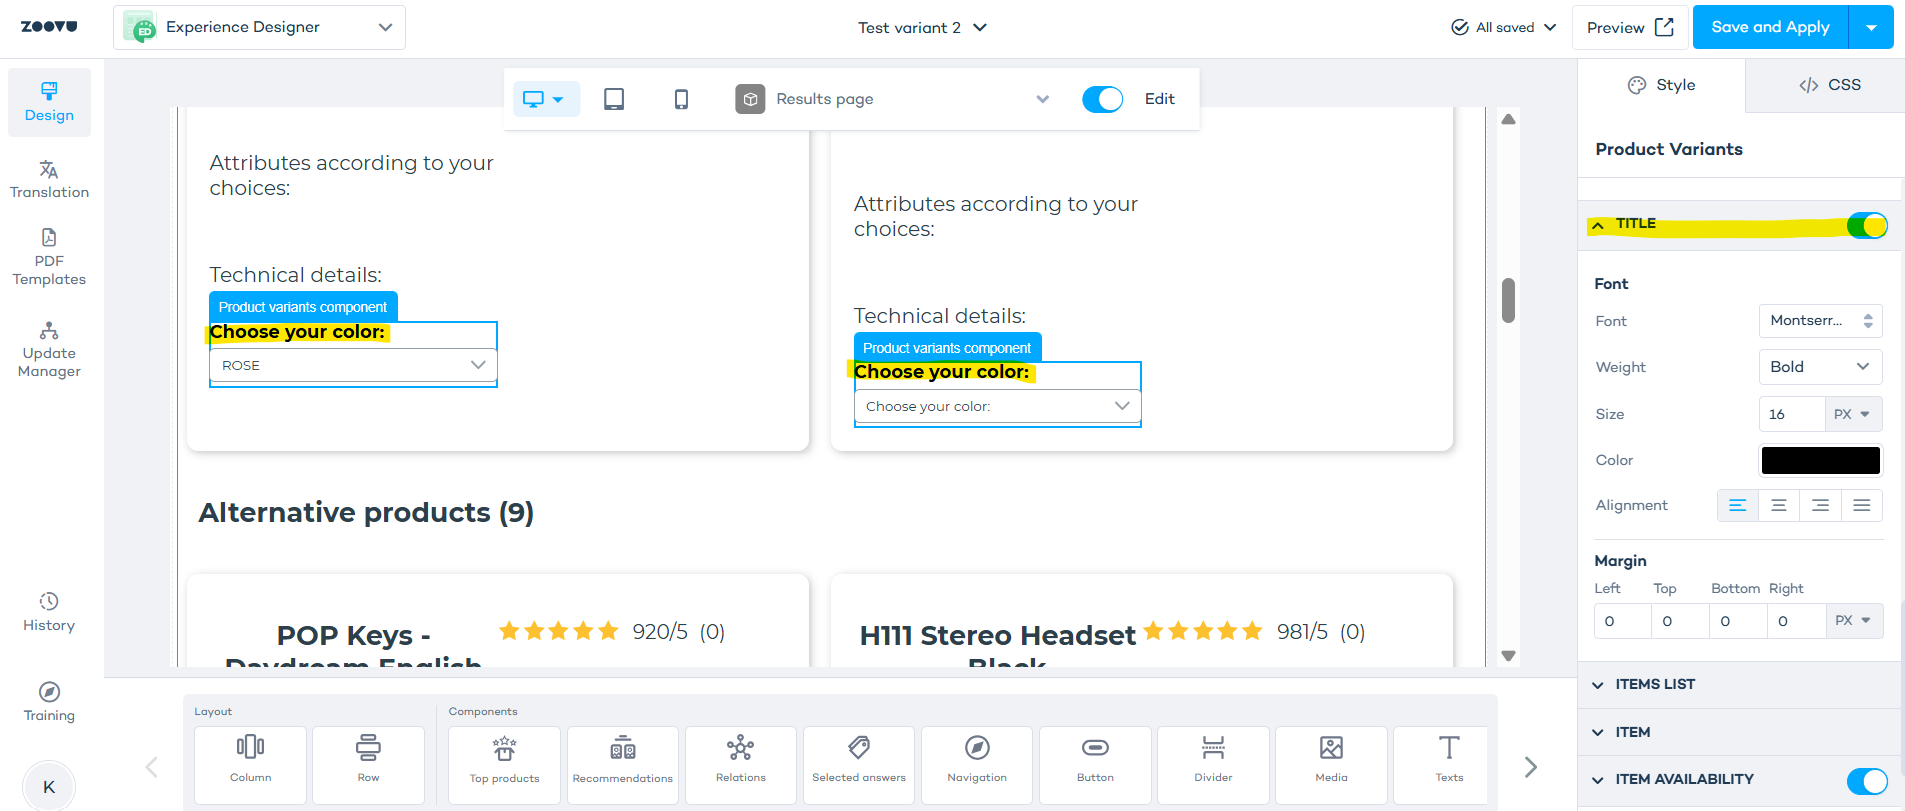Click the Save and Apply button
The image size is (1905, 811).
[1770, 27]
